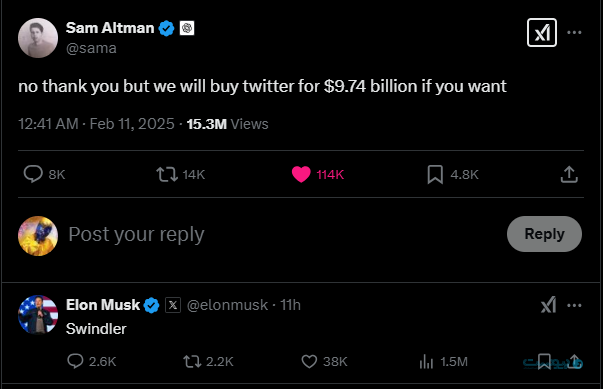Repost Sam Altman's tweet with 14K reposts
This screenshot has width=603, height=389.
[167, 174]
